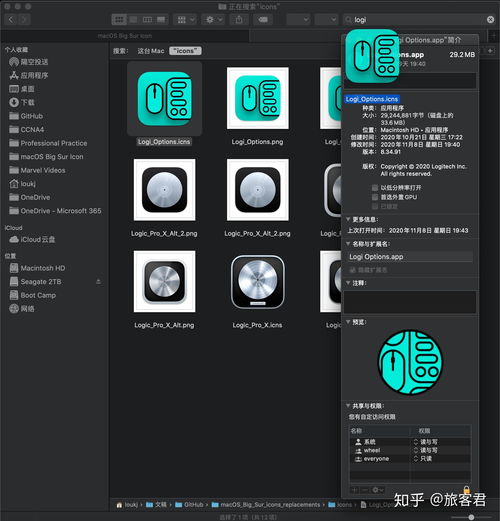
Task: Click the comments text area
Action: pos(410,302)
